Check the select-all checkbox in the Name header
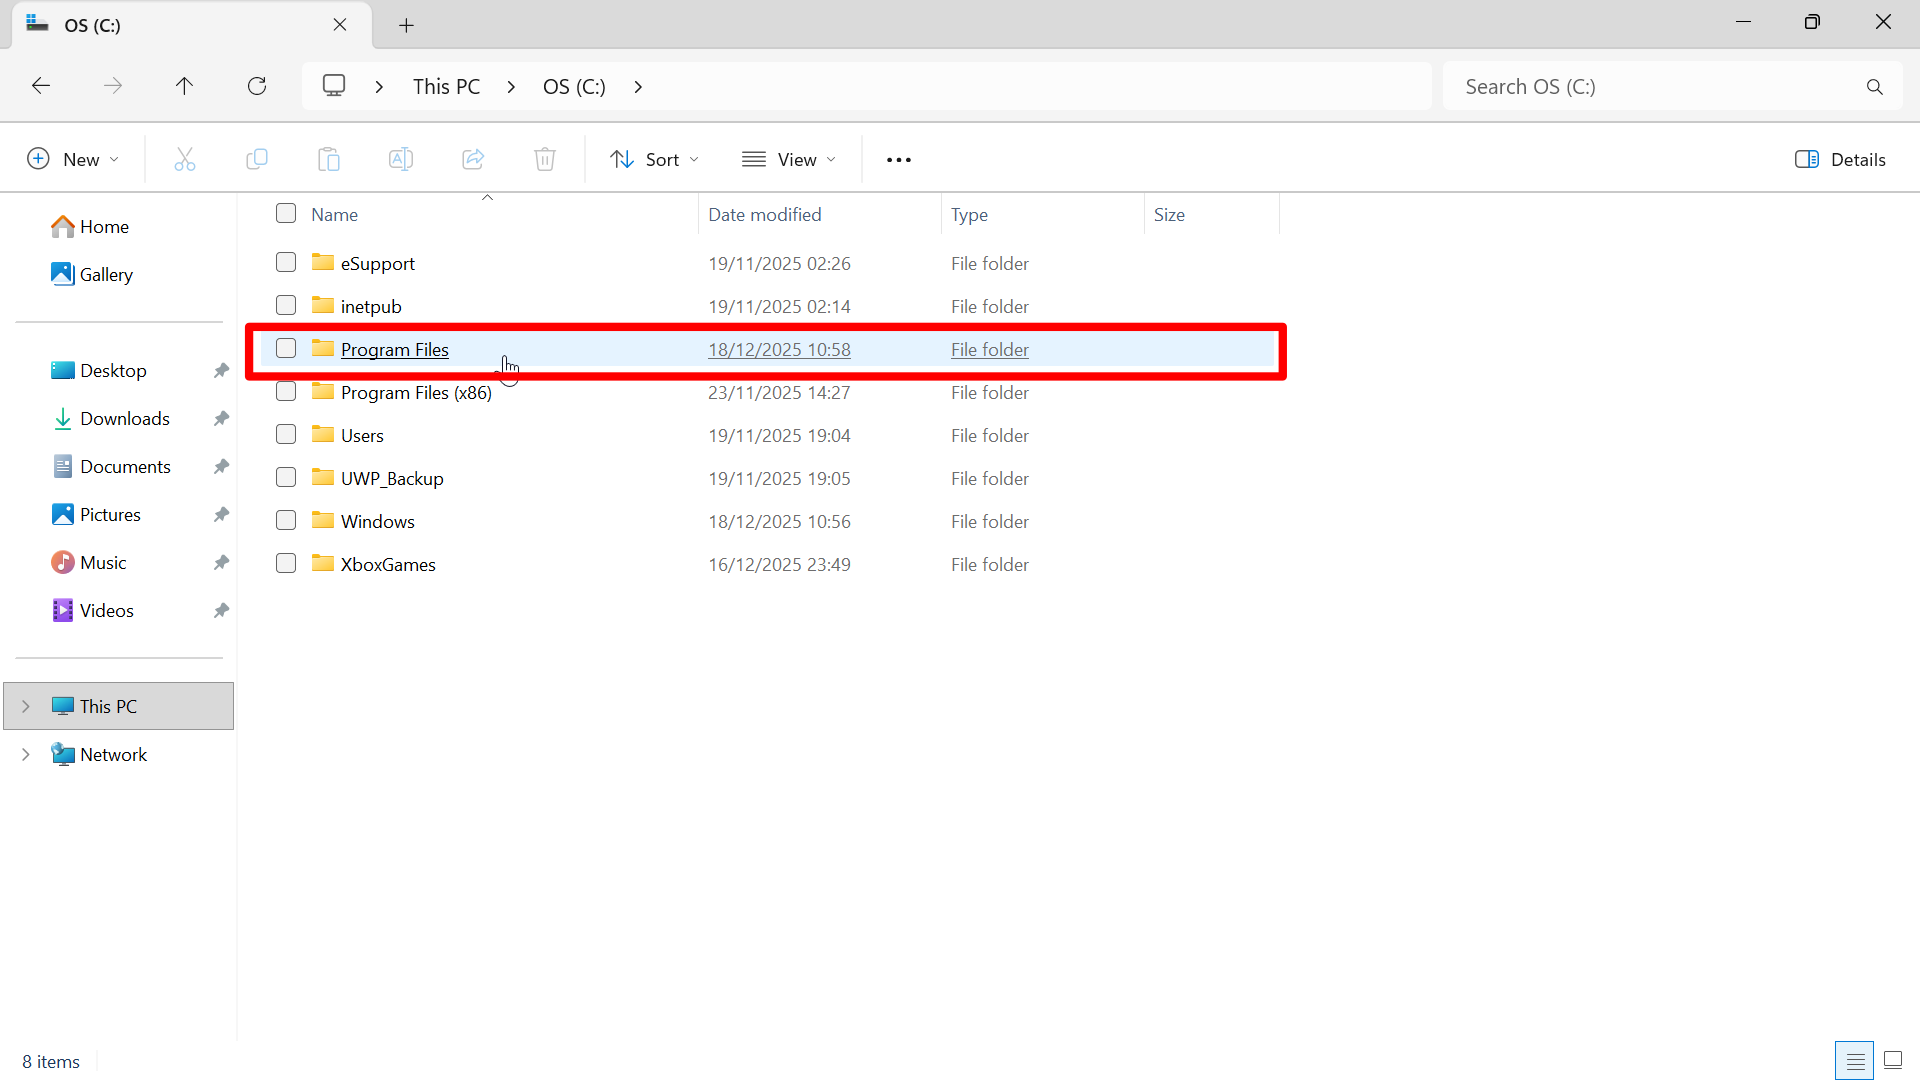Viewport: 1920px width, 1080px height. pyautogui.click(x=285, y=213)
